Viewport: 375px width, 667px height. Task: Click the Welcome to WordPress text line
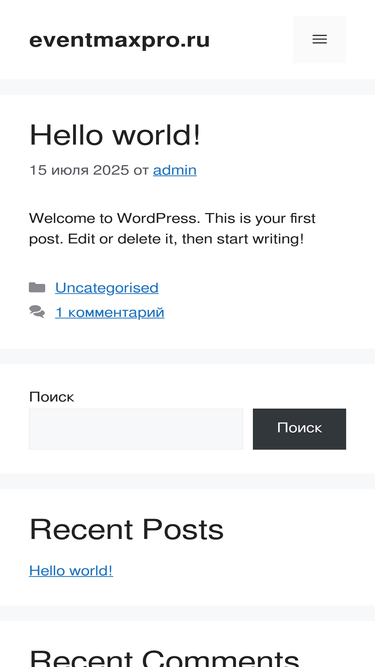(172, 218)
